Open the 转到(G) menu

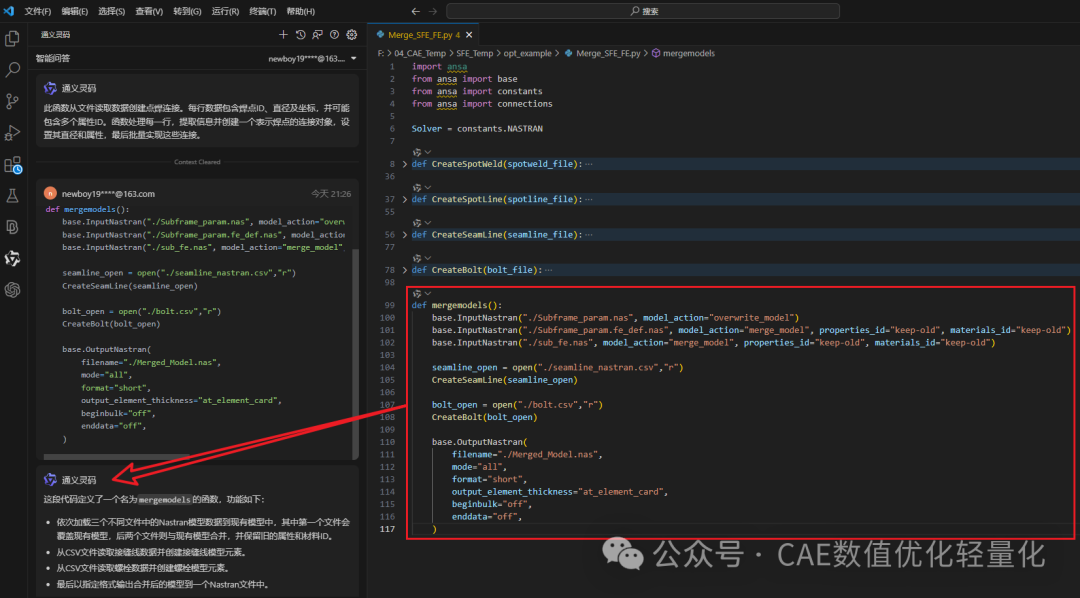[187, 11]
